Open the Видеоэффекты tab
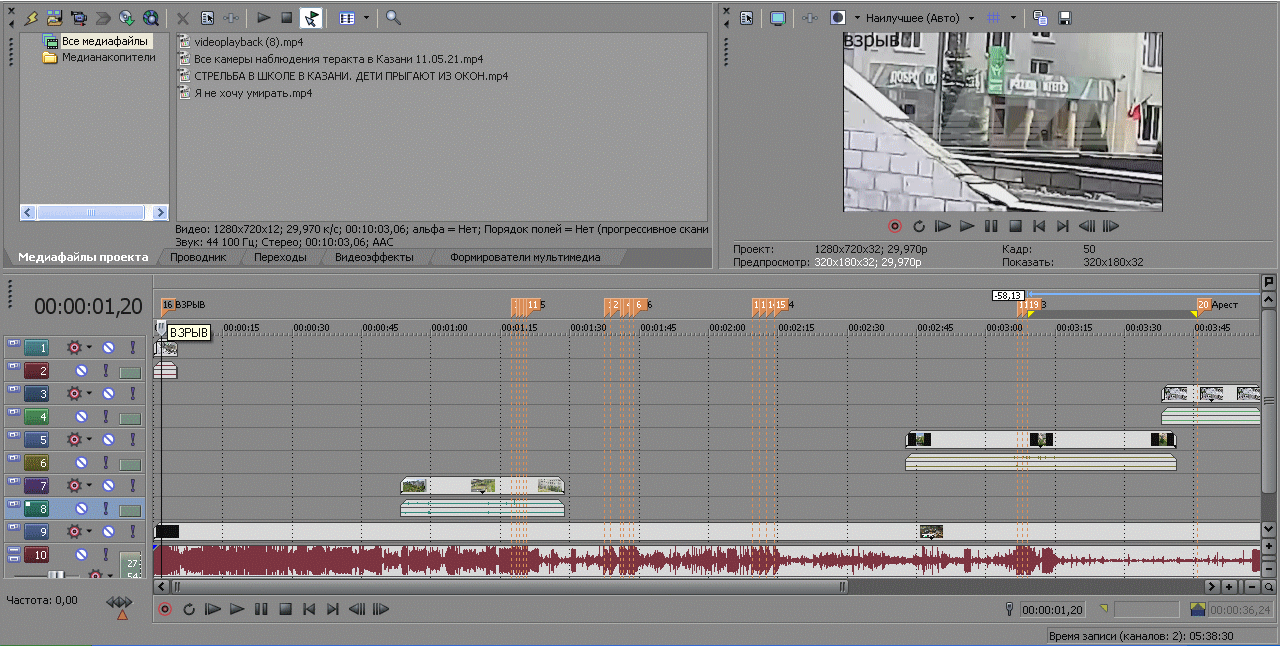This screenshot has width=1280, height=646. tap(374, 257)
